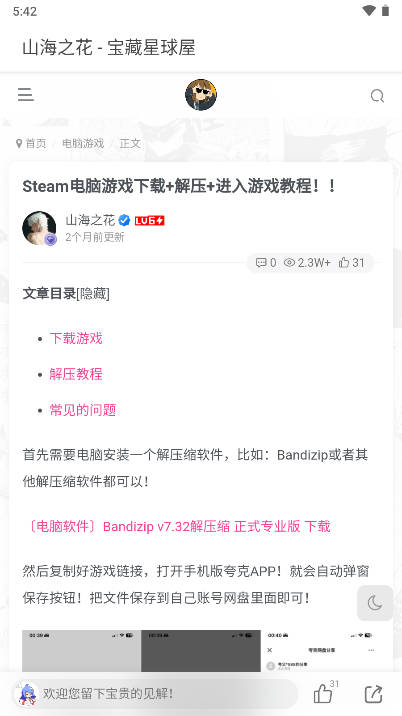
Task: Open the hamburger menu icon
Action: tap(26, 95)
